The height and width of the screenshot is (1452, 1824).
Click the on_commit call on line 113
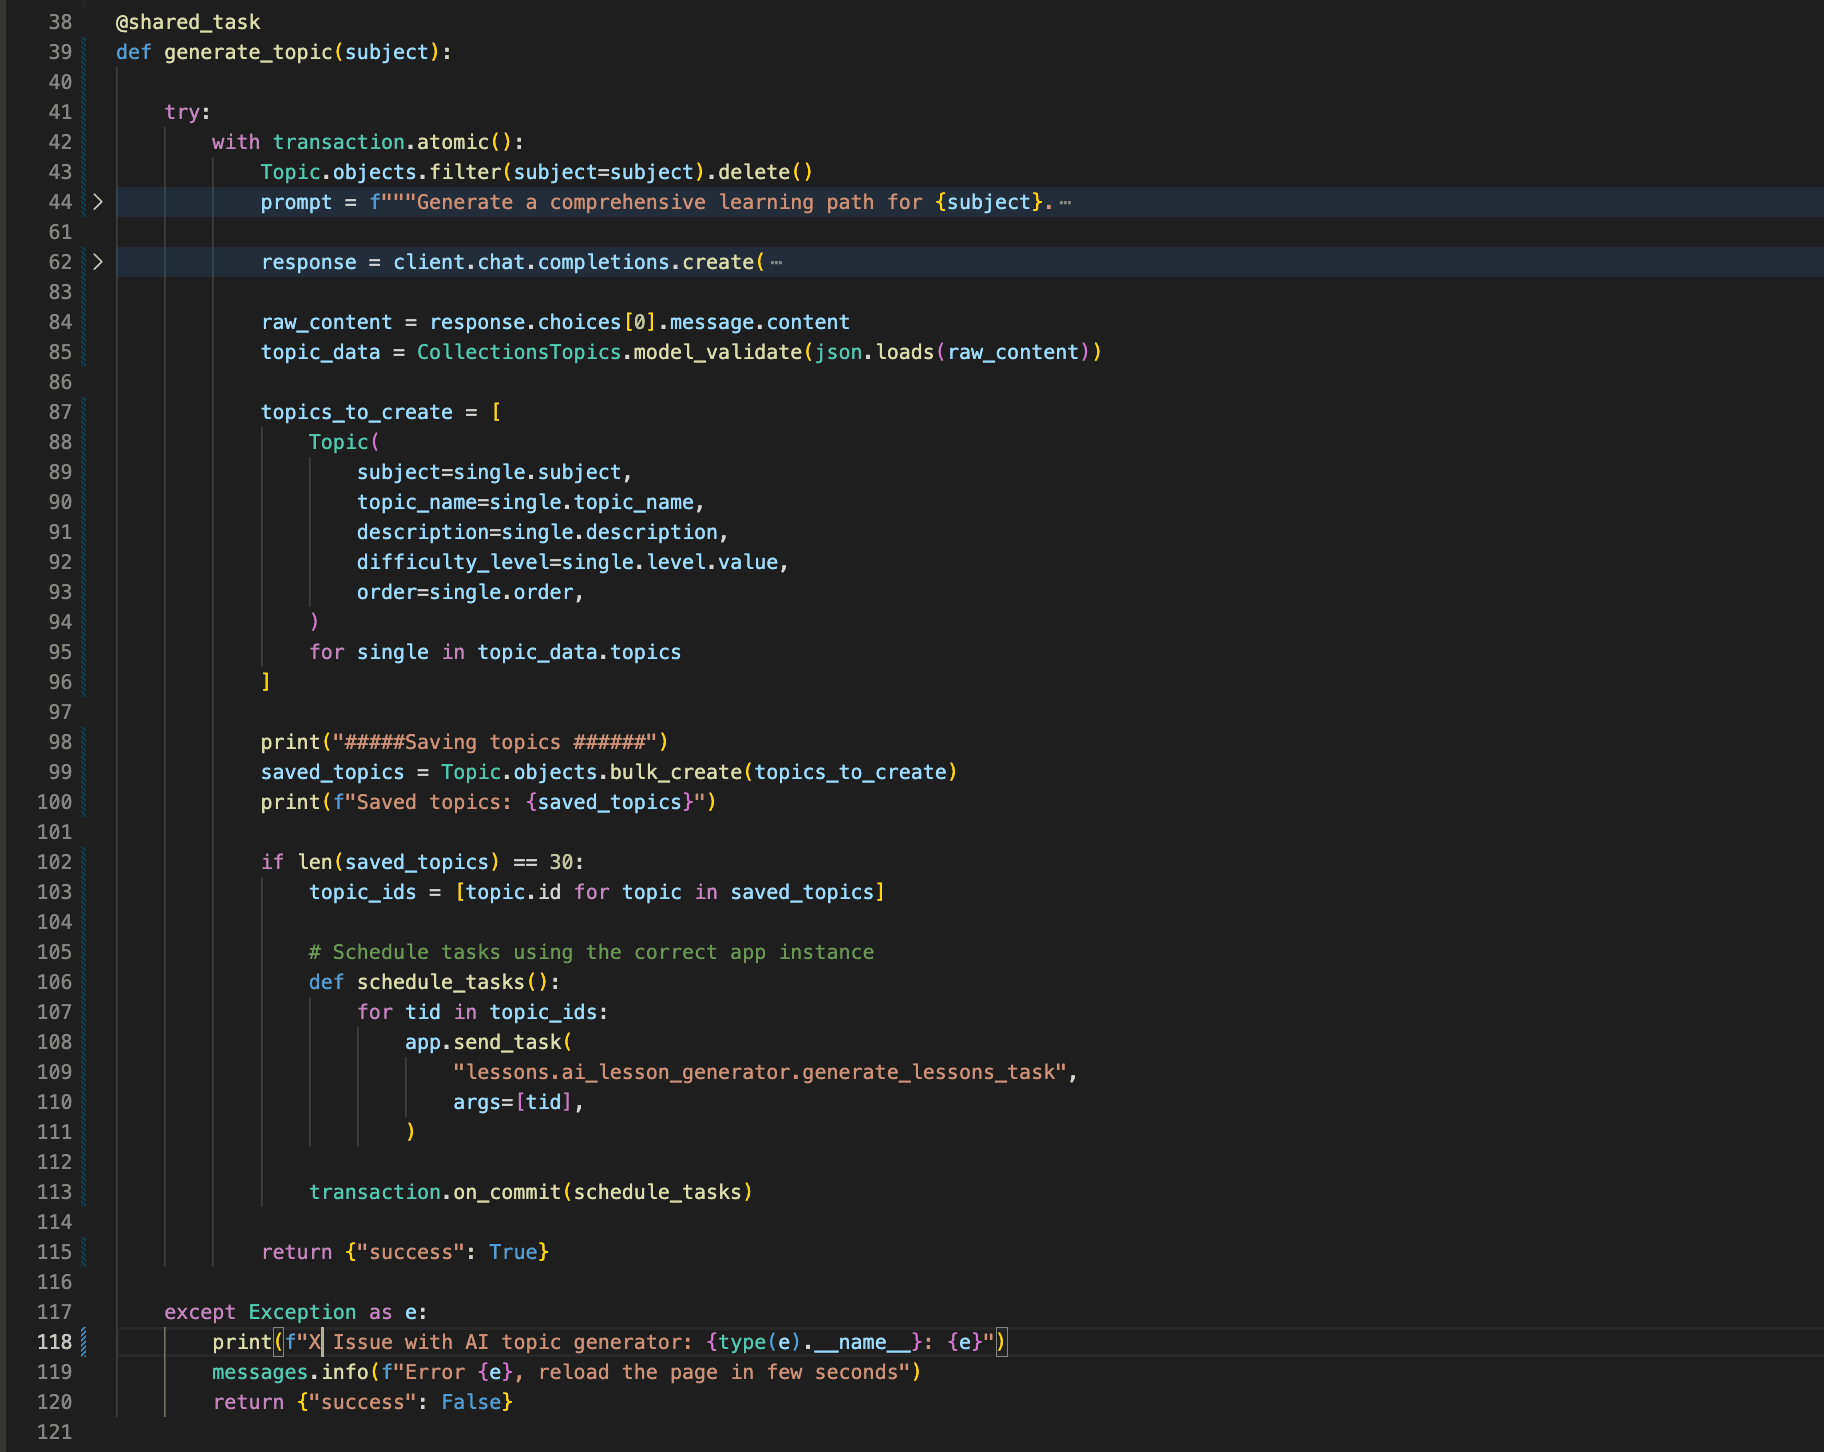(507, 1192)
